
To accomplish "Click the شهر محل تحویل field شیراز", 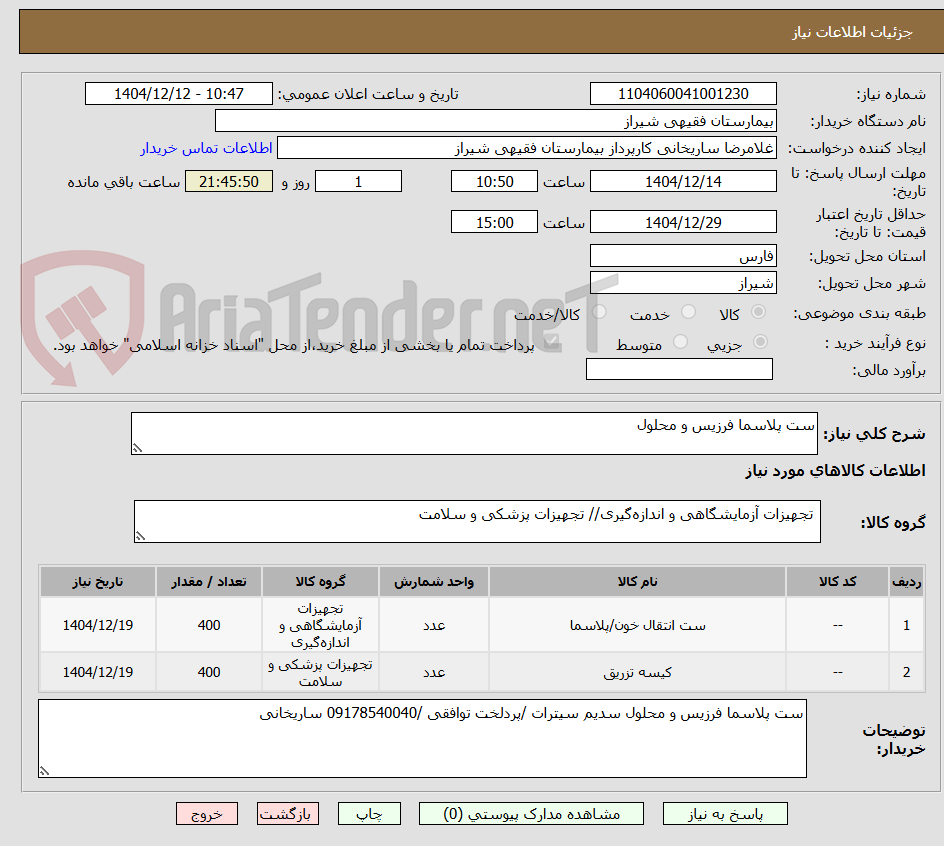I will click(683, 282).
